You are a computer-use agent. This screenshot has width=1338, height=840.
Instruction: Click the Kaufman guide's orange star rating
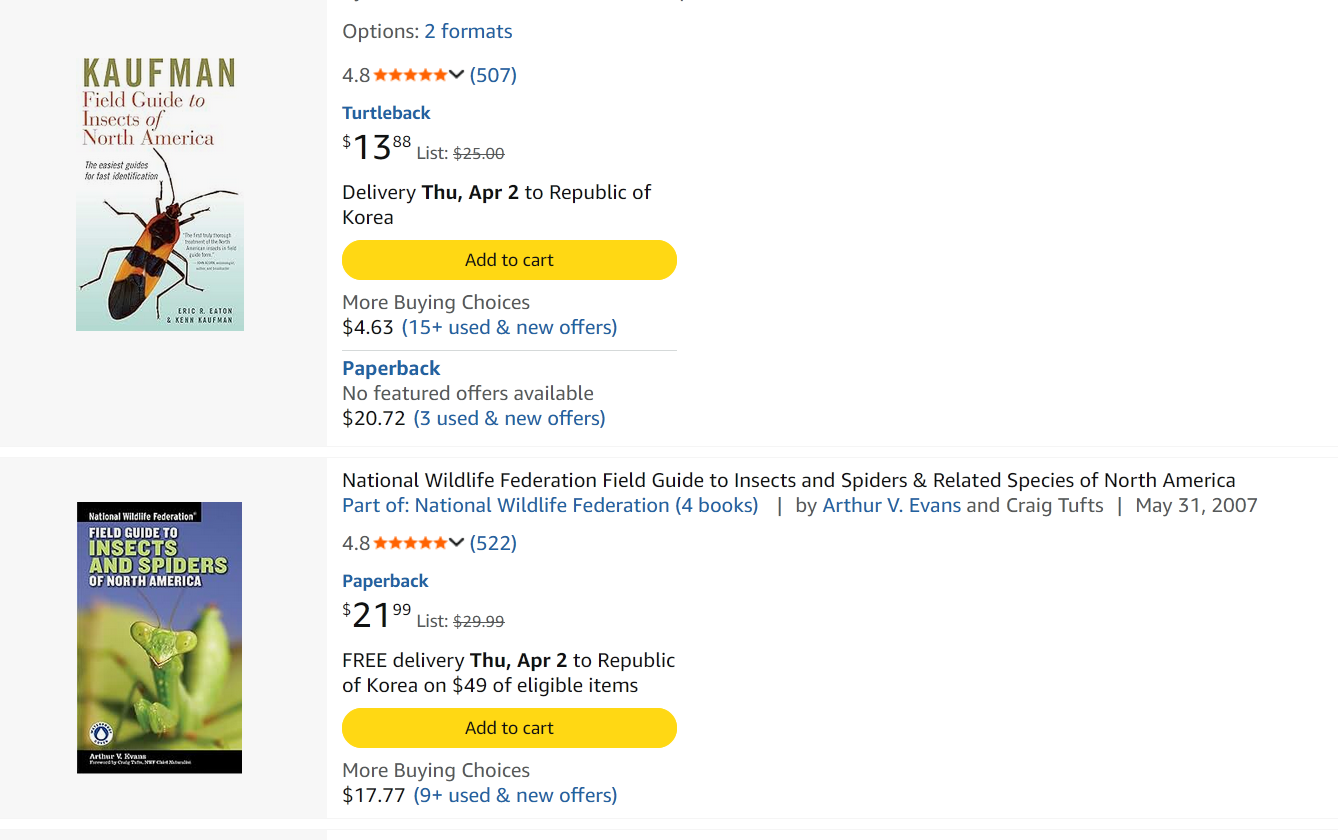pos(410,75)
